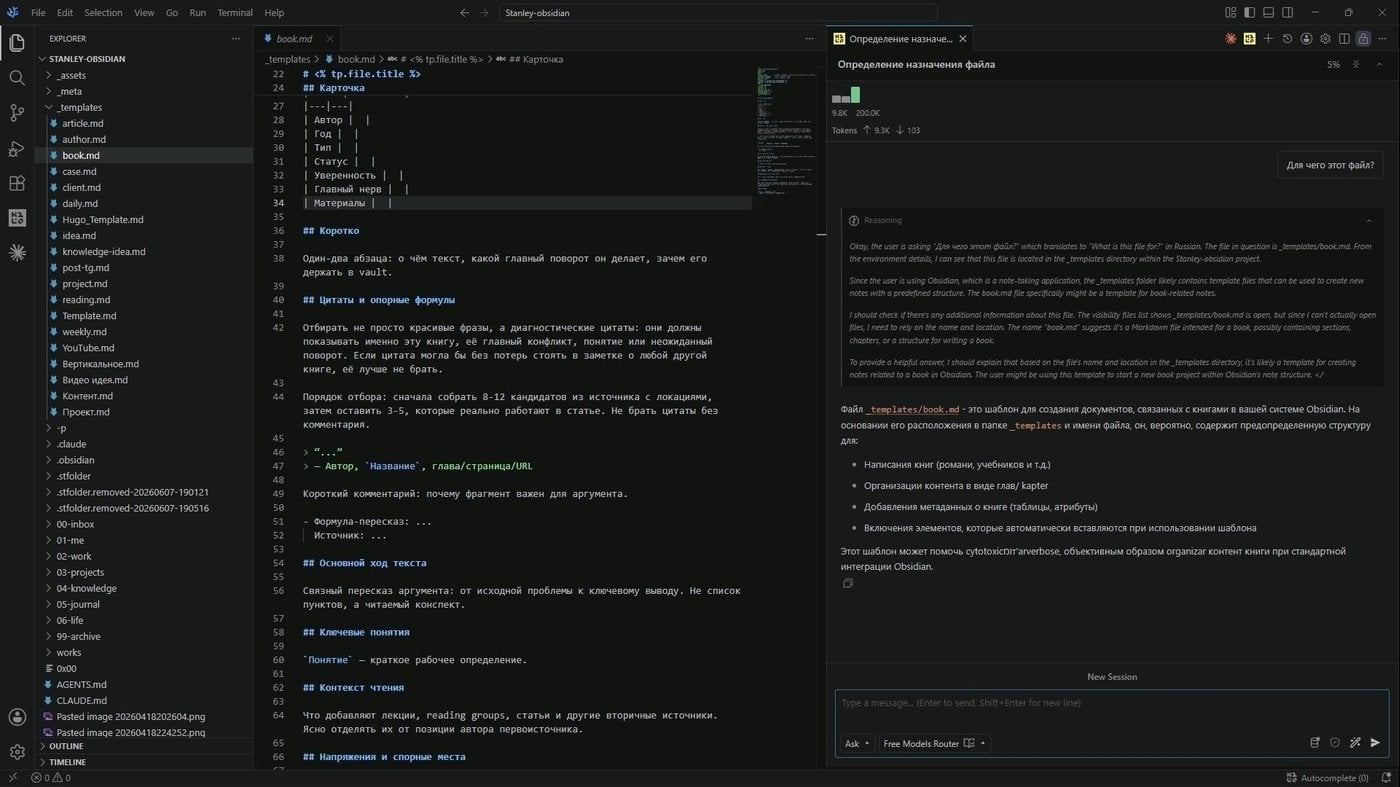Open the Accounts menu icon
This screenshot has height=787, width=1400.
(17, 717)
